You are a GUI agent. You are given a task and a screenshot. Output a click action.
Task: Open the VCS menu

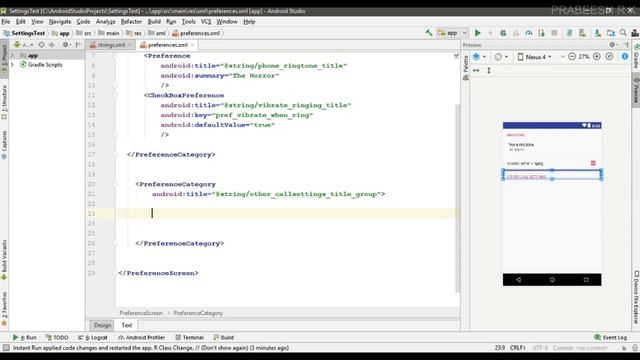[206, 22]
